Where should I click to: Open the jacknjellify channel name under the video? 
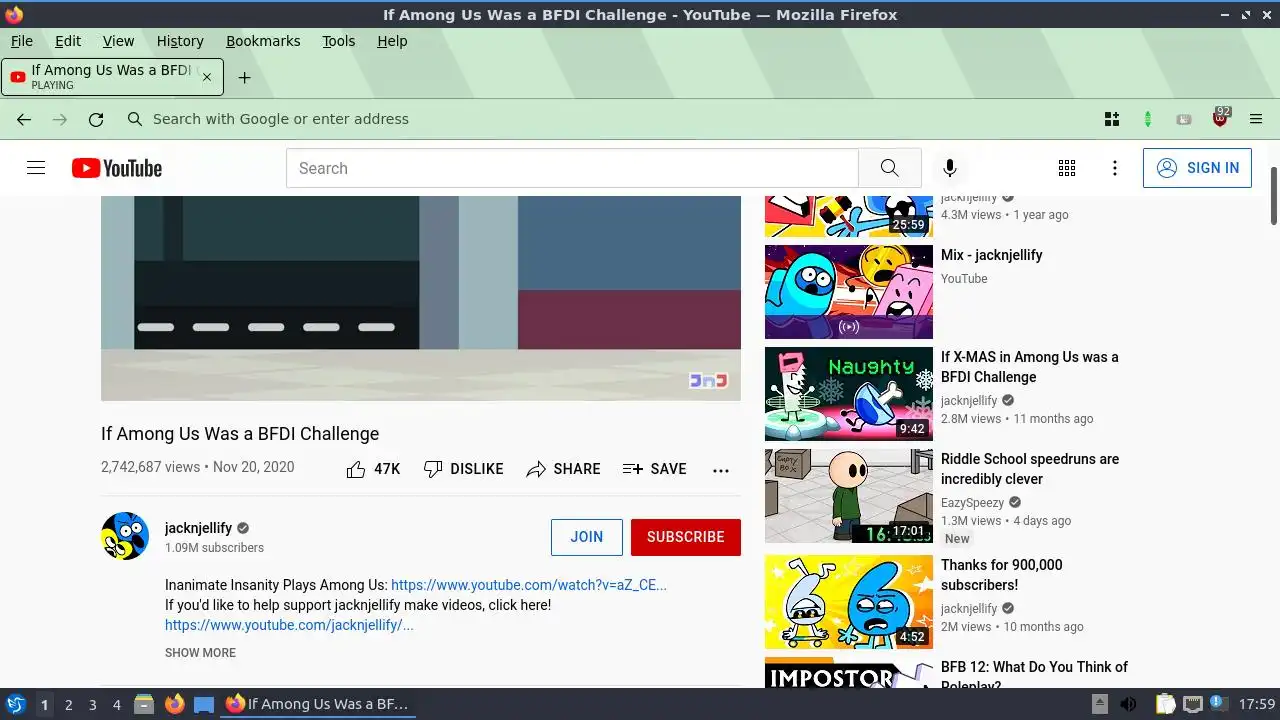coord(198,528)
